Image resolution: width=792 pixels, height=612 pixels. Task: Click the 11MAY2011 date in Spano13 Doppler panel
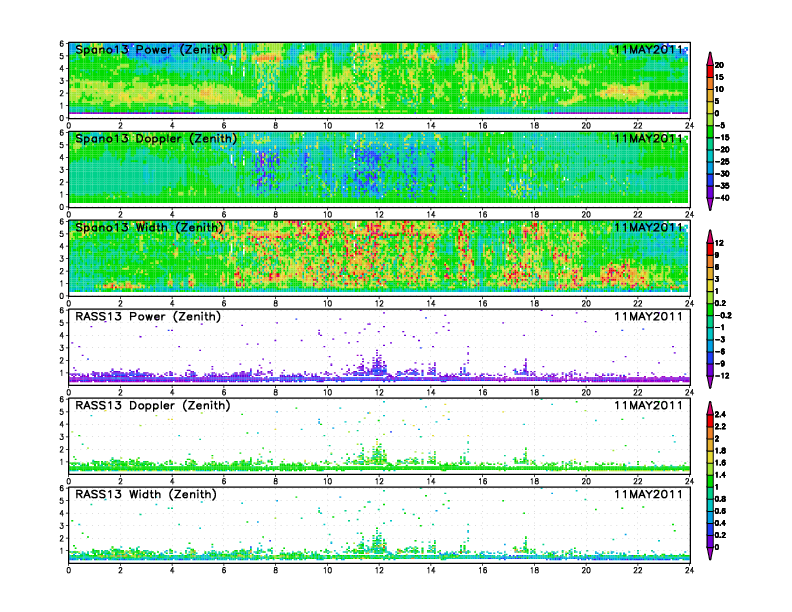(648, 138)
